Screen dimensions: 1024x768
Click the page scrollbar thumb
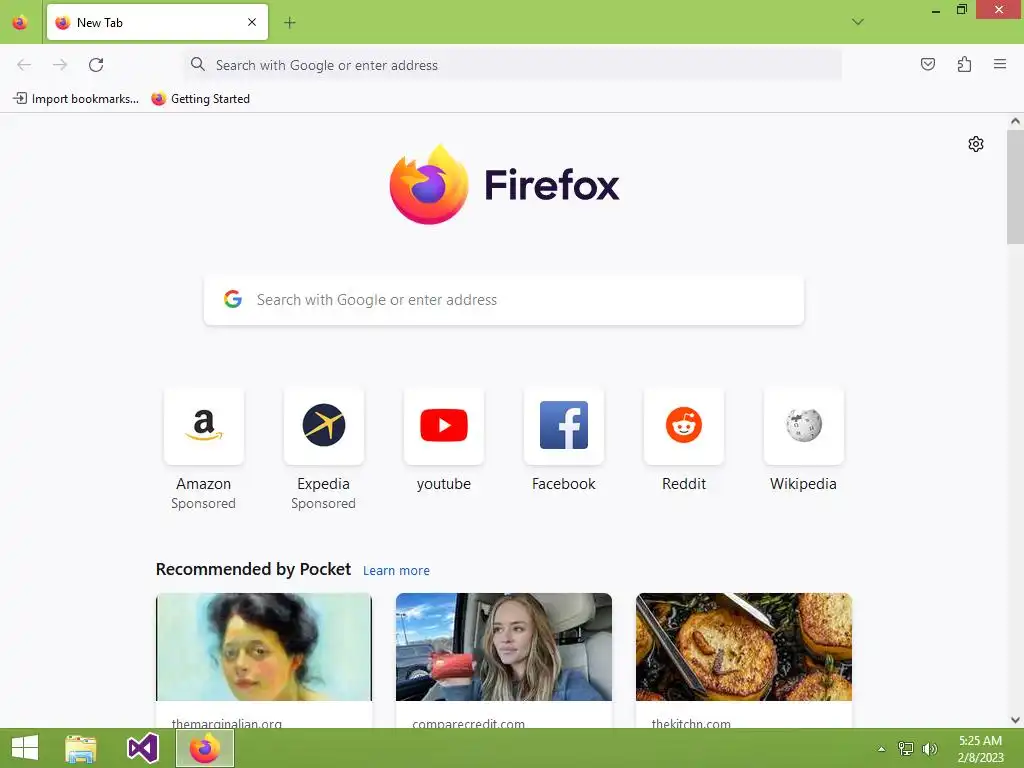(x=1015, y=187)
